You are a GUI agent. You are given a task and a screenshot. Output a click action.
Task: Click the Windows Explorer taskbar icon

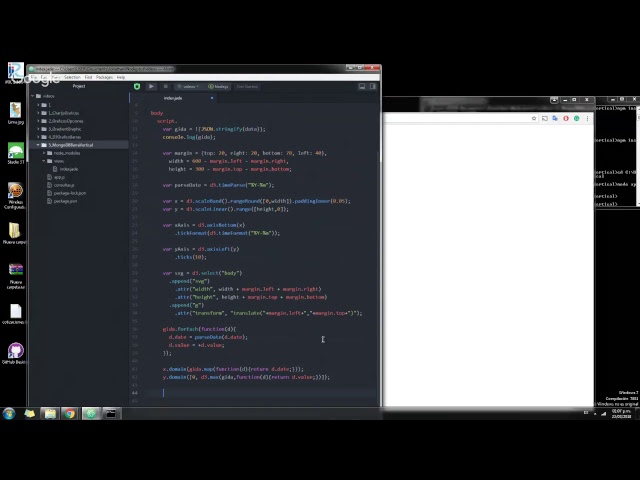50,413
